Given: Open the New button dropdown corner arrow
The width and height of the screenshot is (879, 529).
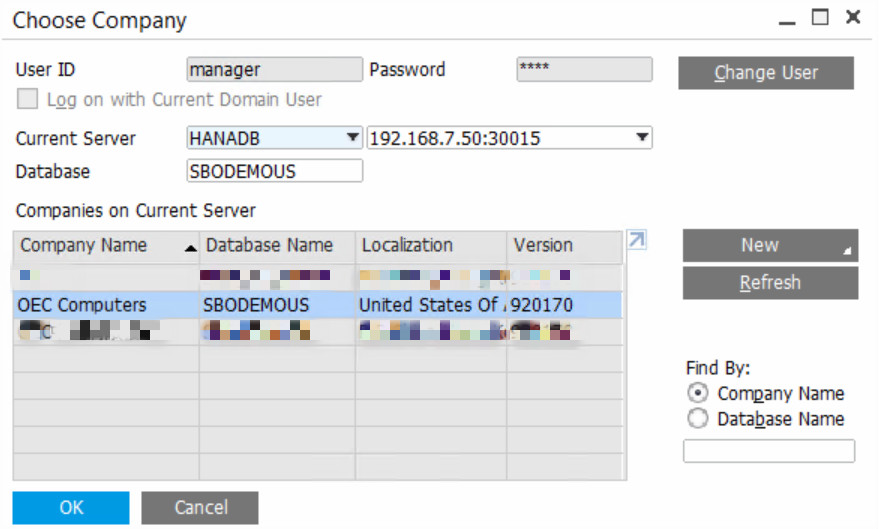Looking at the screenshot, I should (x=848, y=252).
